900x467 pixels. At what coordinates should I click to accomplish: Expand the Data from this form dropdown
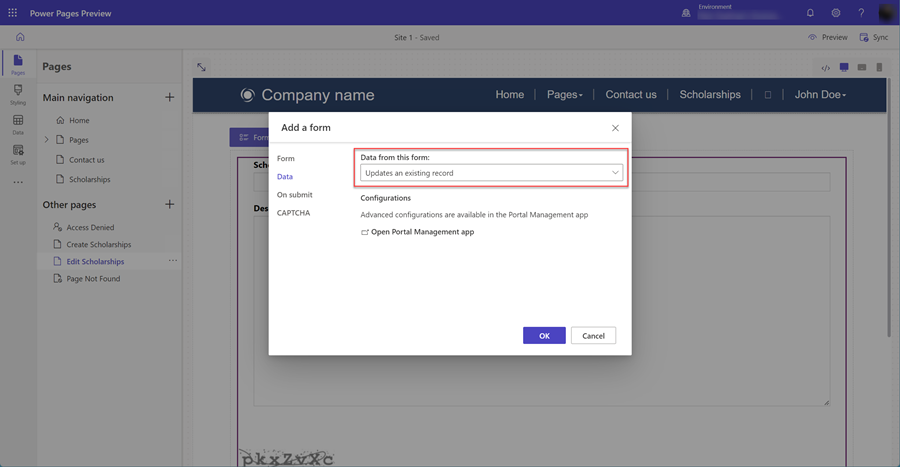[x=491, y=173]
